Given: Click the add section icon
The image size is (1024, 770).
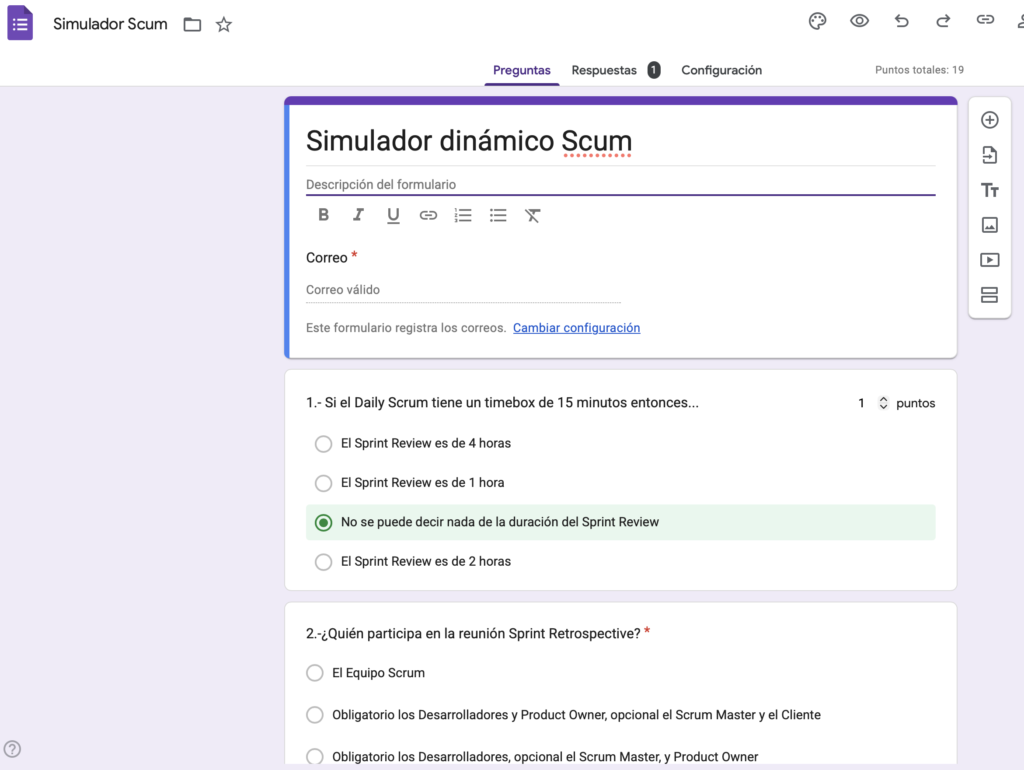Looking at the screenshot, I should 989,295.
